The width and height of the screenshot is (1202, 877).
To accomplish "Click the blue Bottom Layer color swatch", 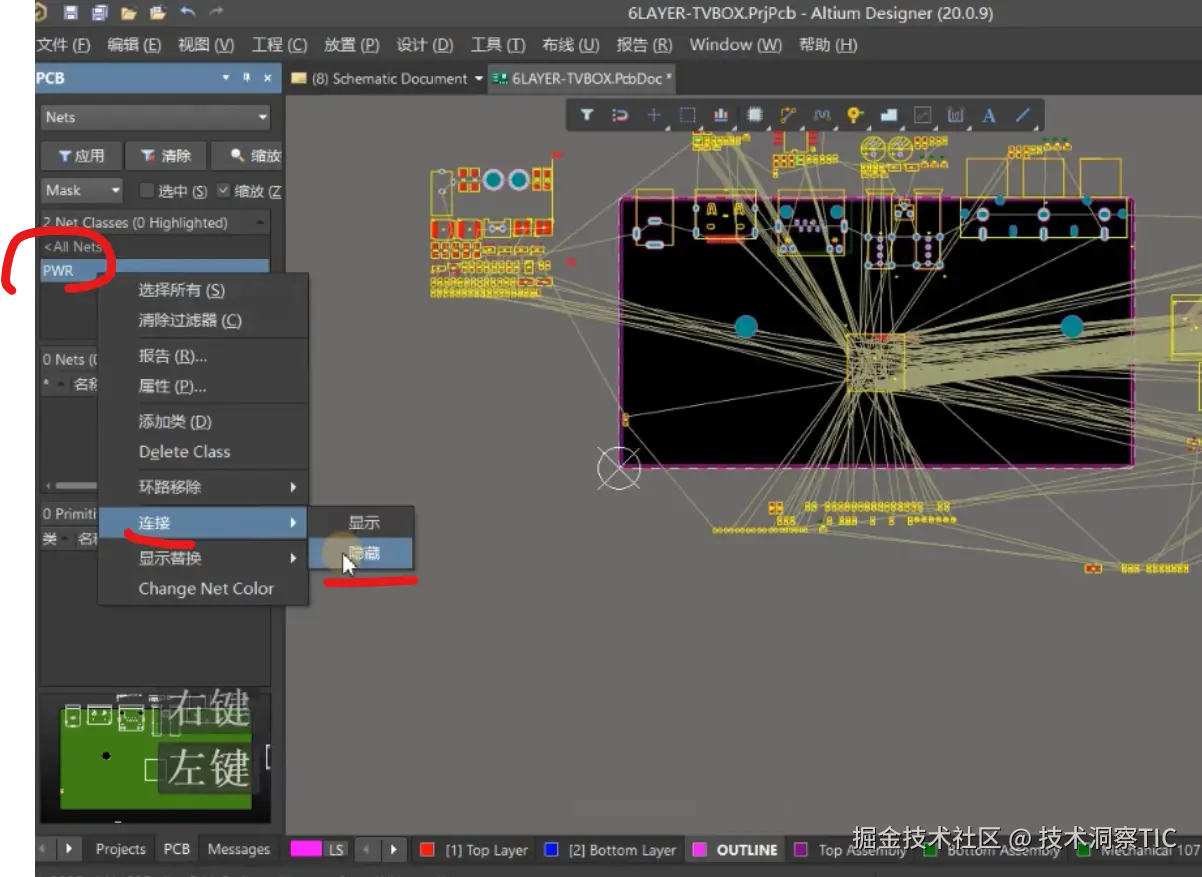I will click(551, 850).
